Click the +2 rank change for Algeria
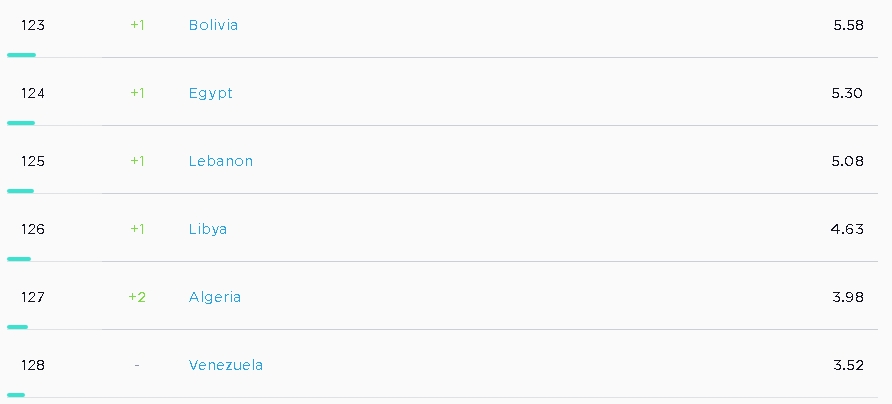 tap(137, 297)
